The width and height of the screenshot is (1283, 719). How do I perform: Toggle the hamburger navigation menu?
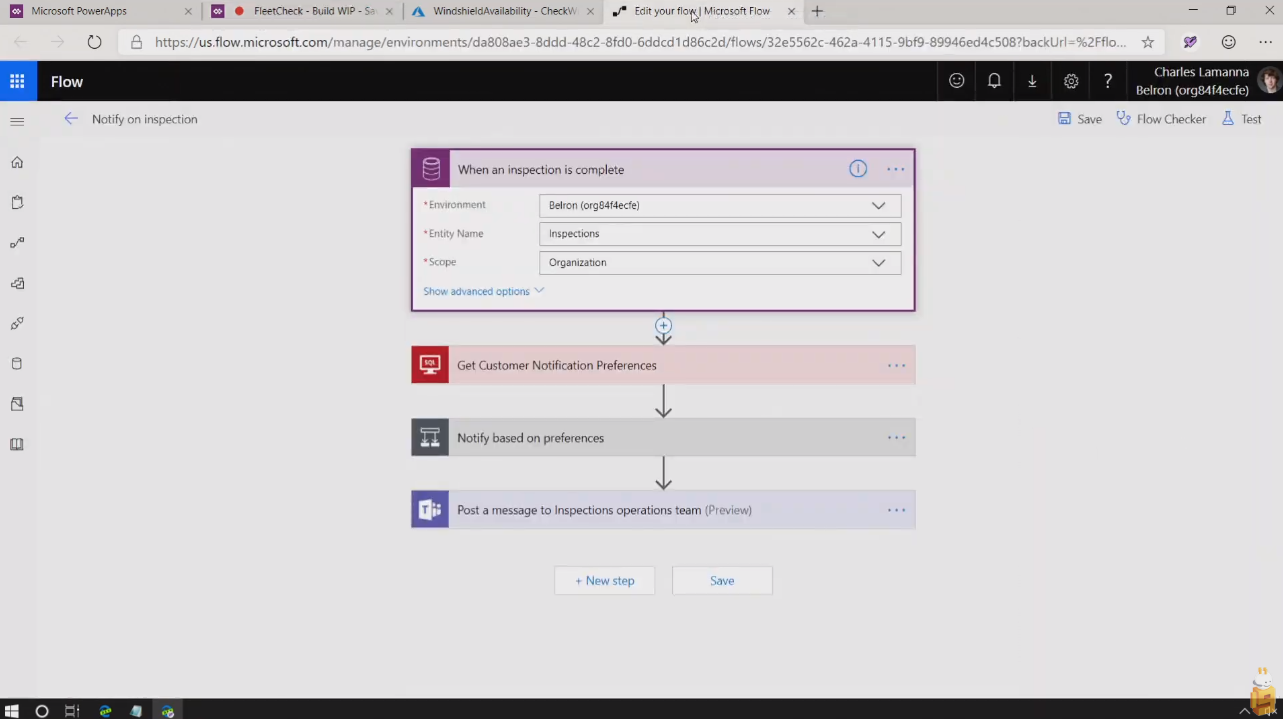coord(17,121)
